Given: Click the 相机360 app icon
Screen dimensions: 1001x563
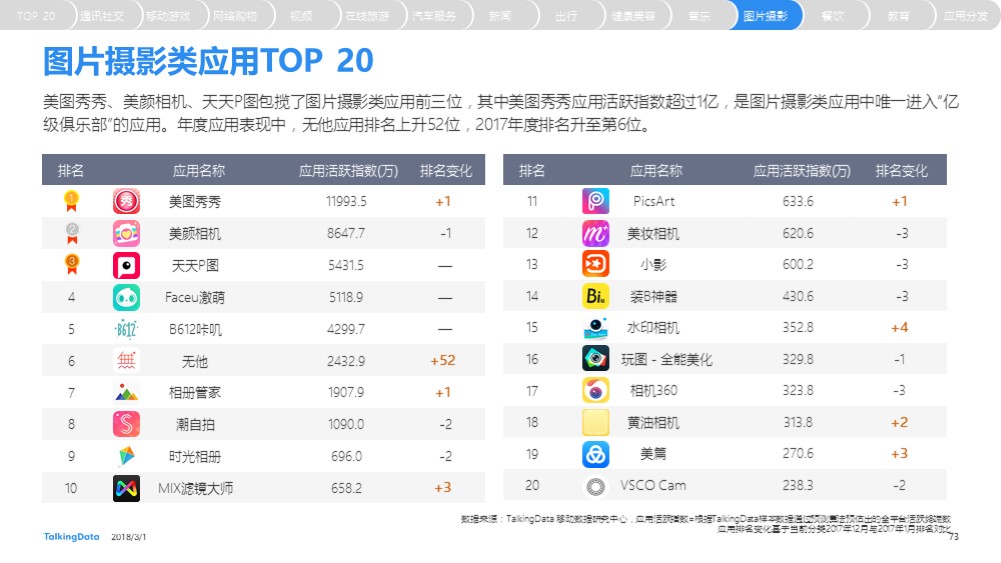Looking at the screenshot, I should [596, 391].
